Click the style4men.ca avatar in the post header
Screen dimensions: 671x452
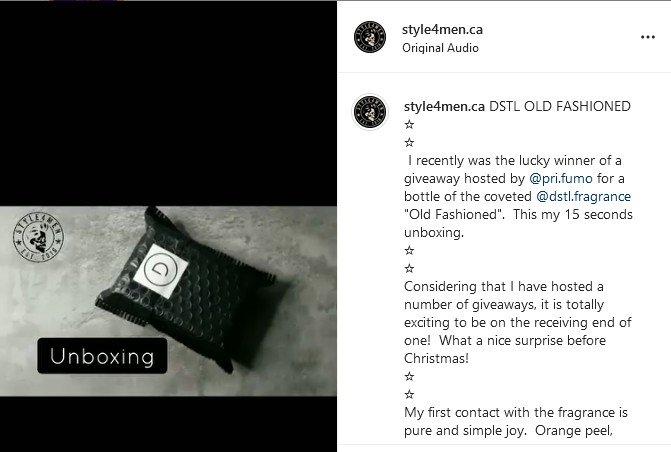(x=370, y=37)
